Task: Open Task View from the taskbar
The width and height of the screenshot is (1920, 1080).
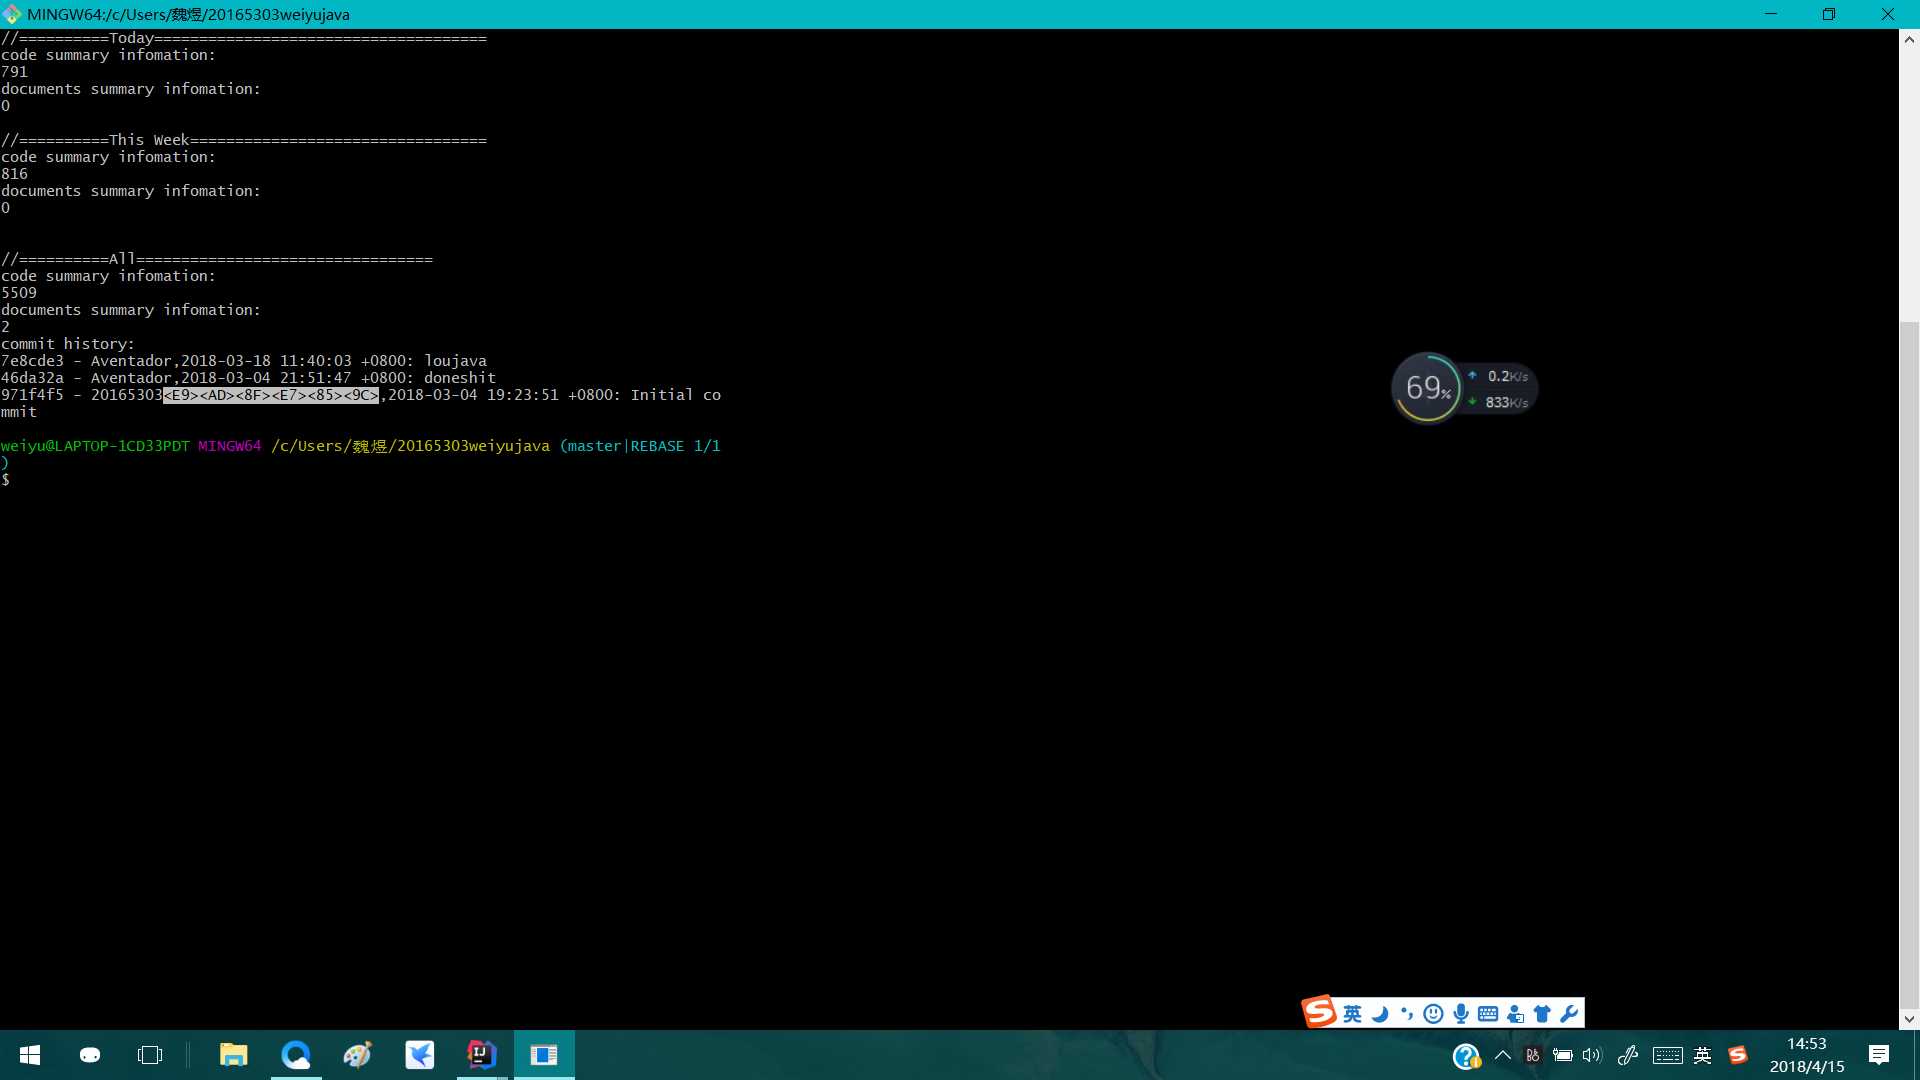Action: (x=150, y=1055)
